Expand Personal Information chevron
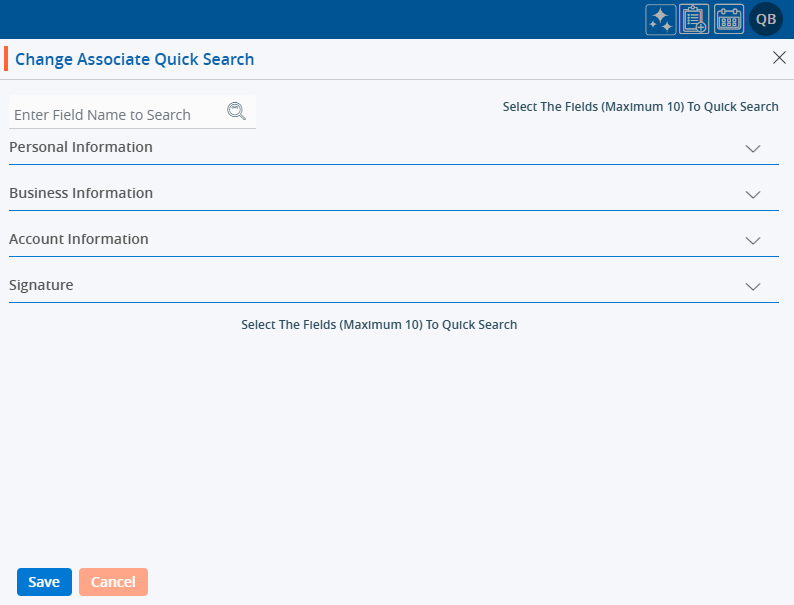The image size is (794, 605). 754,148
